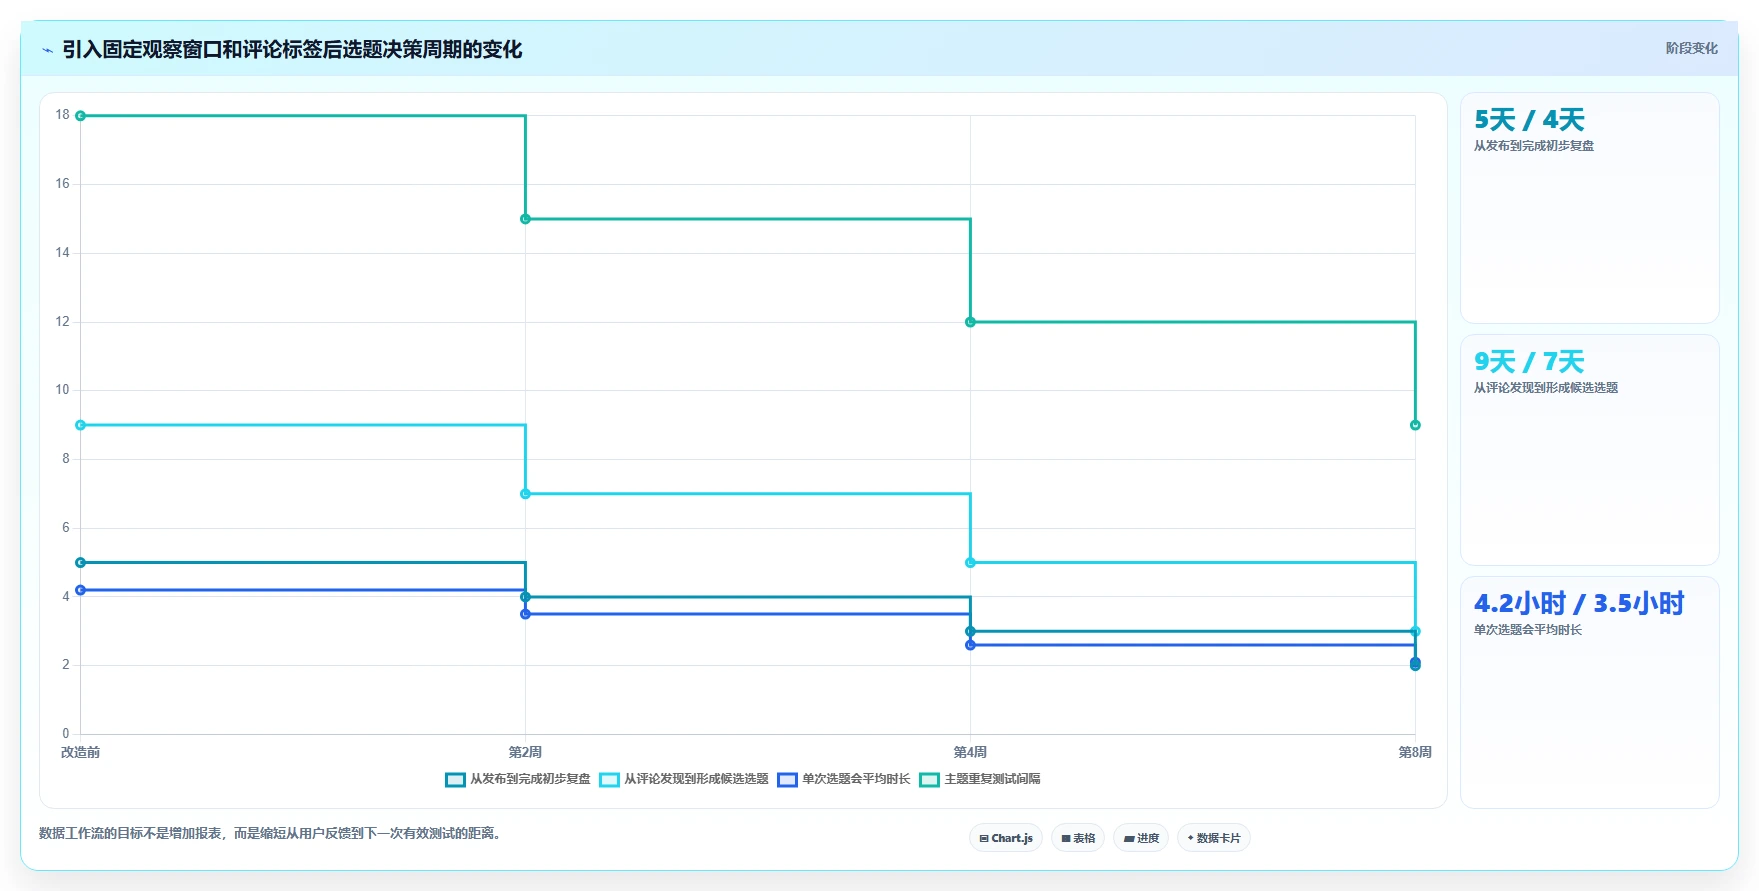1759x891 pixels.
Task: Select the cyan 改造前 data point at value 9
Action: [x=81, y=425]
